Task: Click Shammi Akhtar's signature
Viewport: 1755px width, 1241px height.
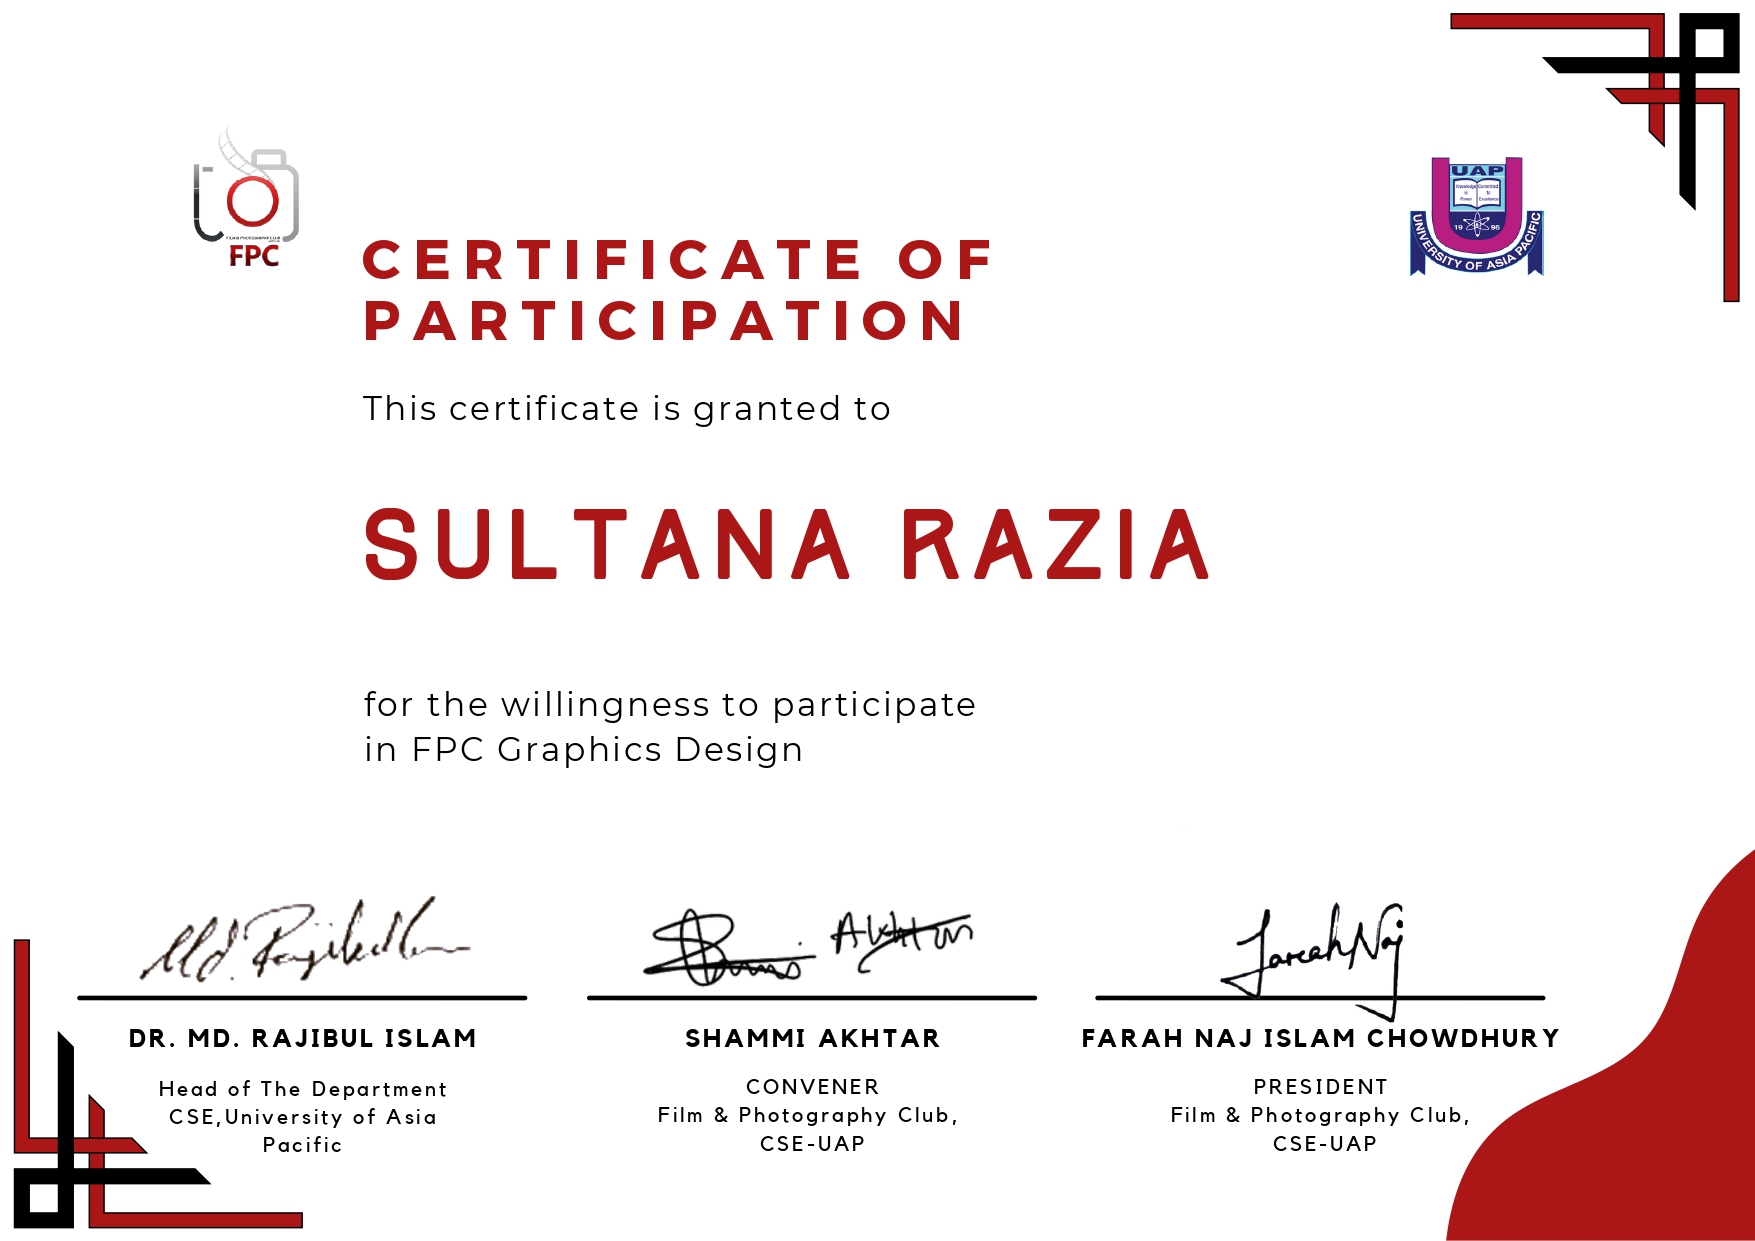Action: point(808,945)
